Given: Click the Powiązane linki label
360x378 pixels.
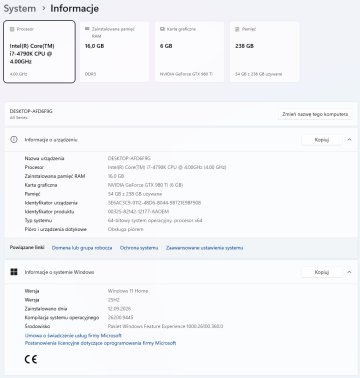Looking at the screenshot, I should pos(27,247).
